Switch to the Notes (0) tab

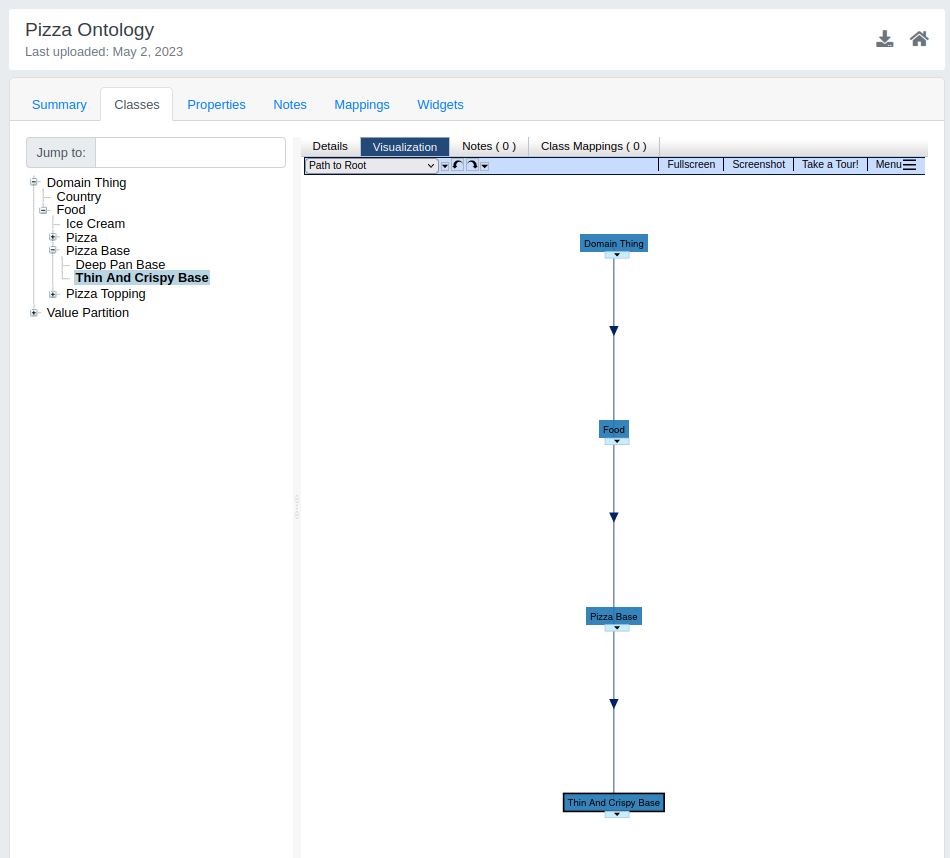click(x=488, y=145)
